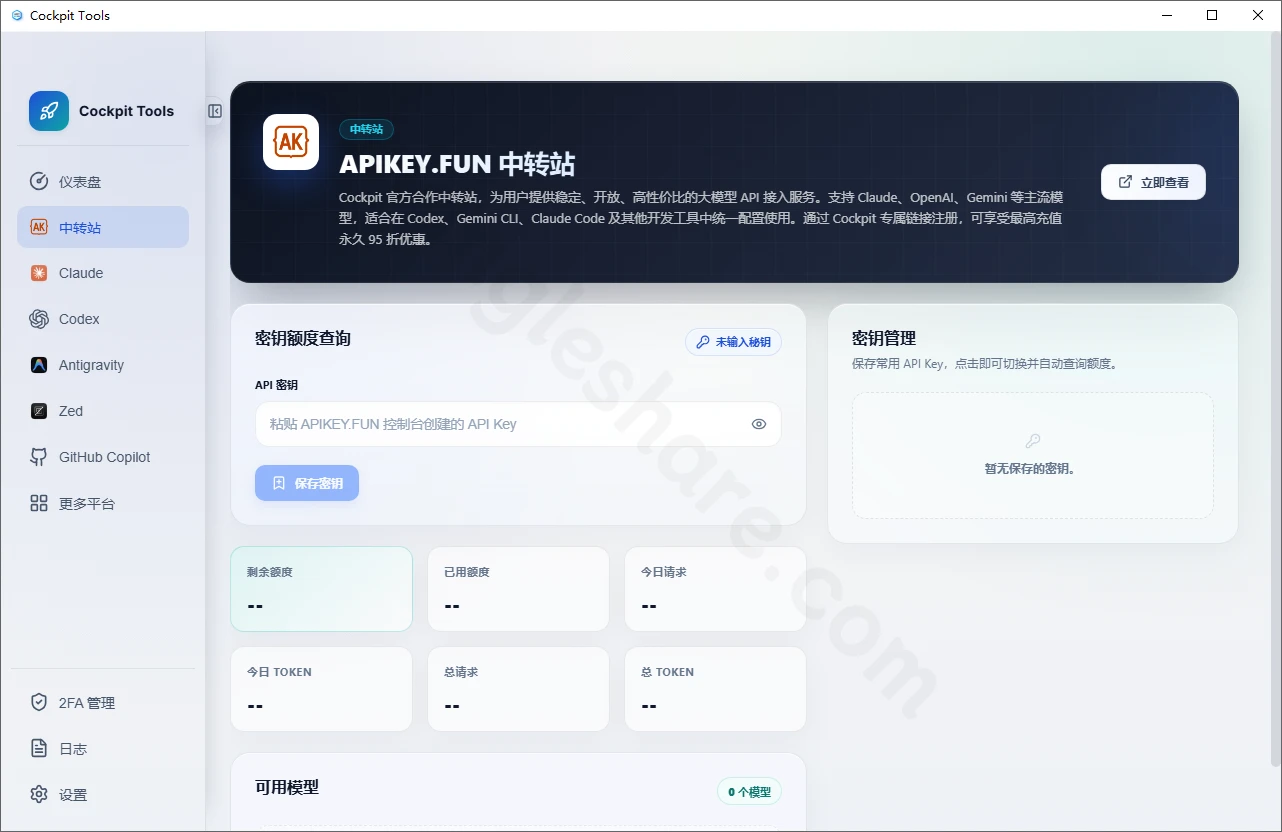Click the settings gear icon

(x=39, y=795)
